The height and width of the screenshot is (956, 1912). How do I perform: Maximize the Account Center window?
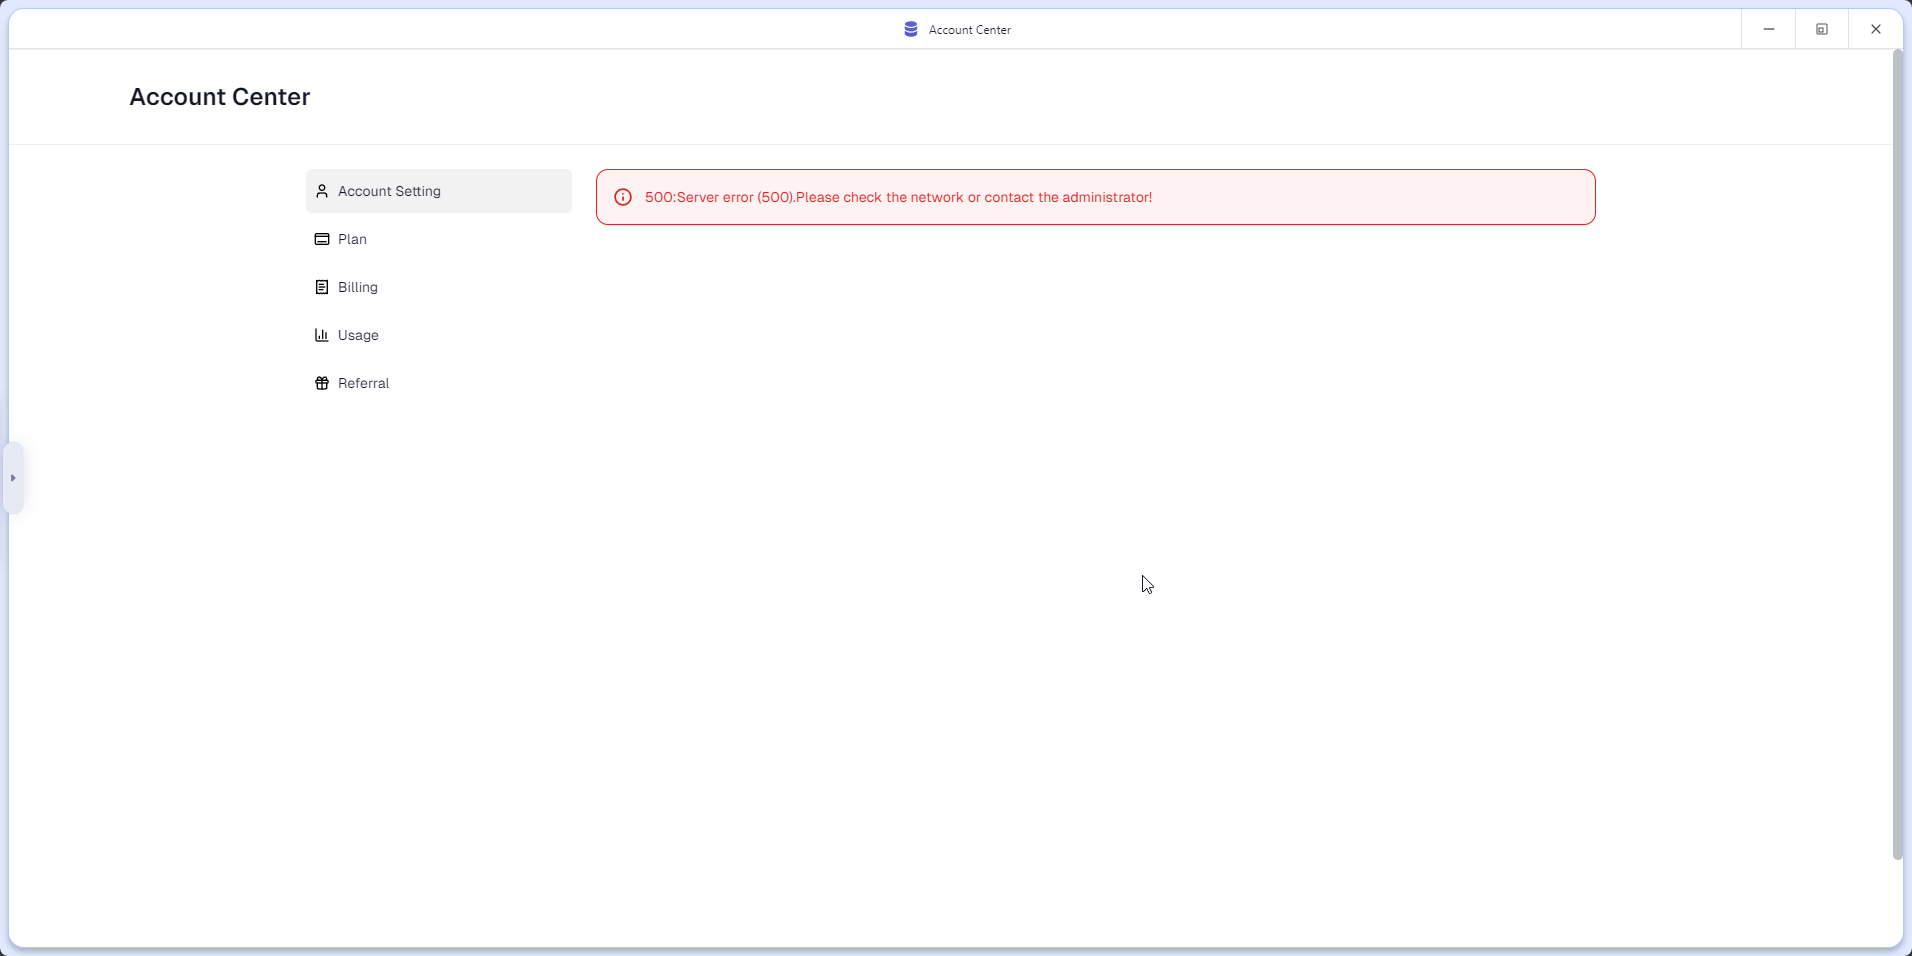click(x=1822, y=29)
